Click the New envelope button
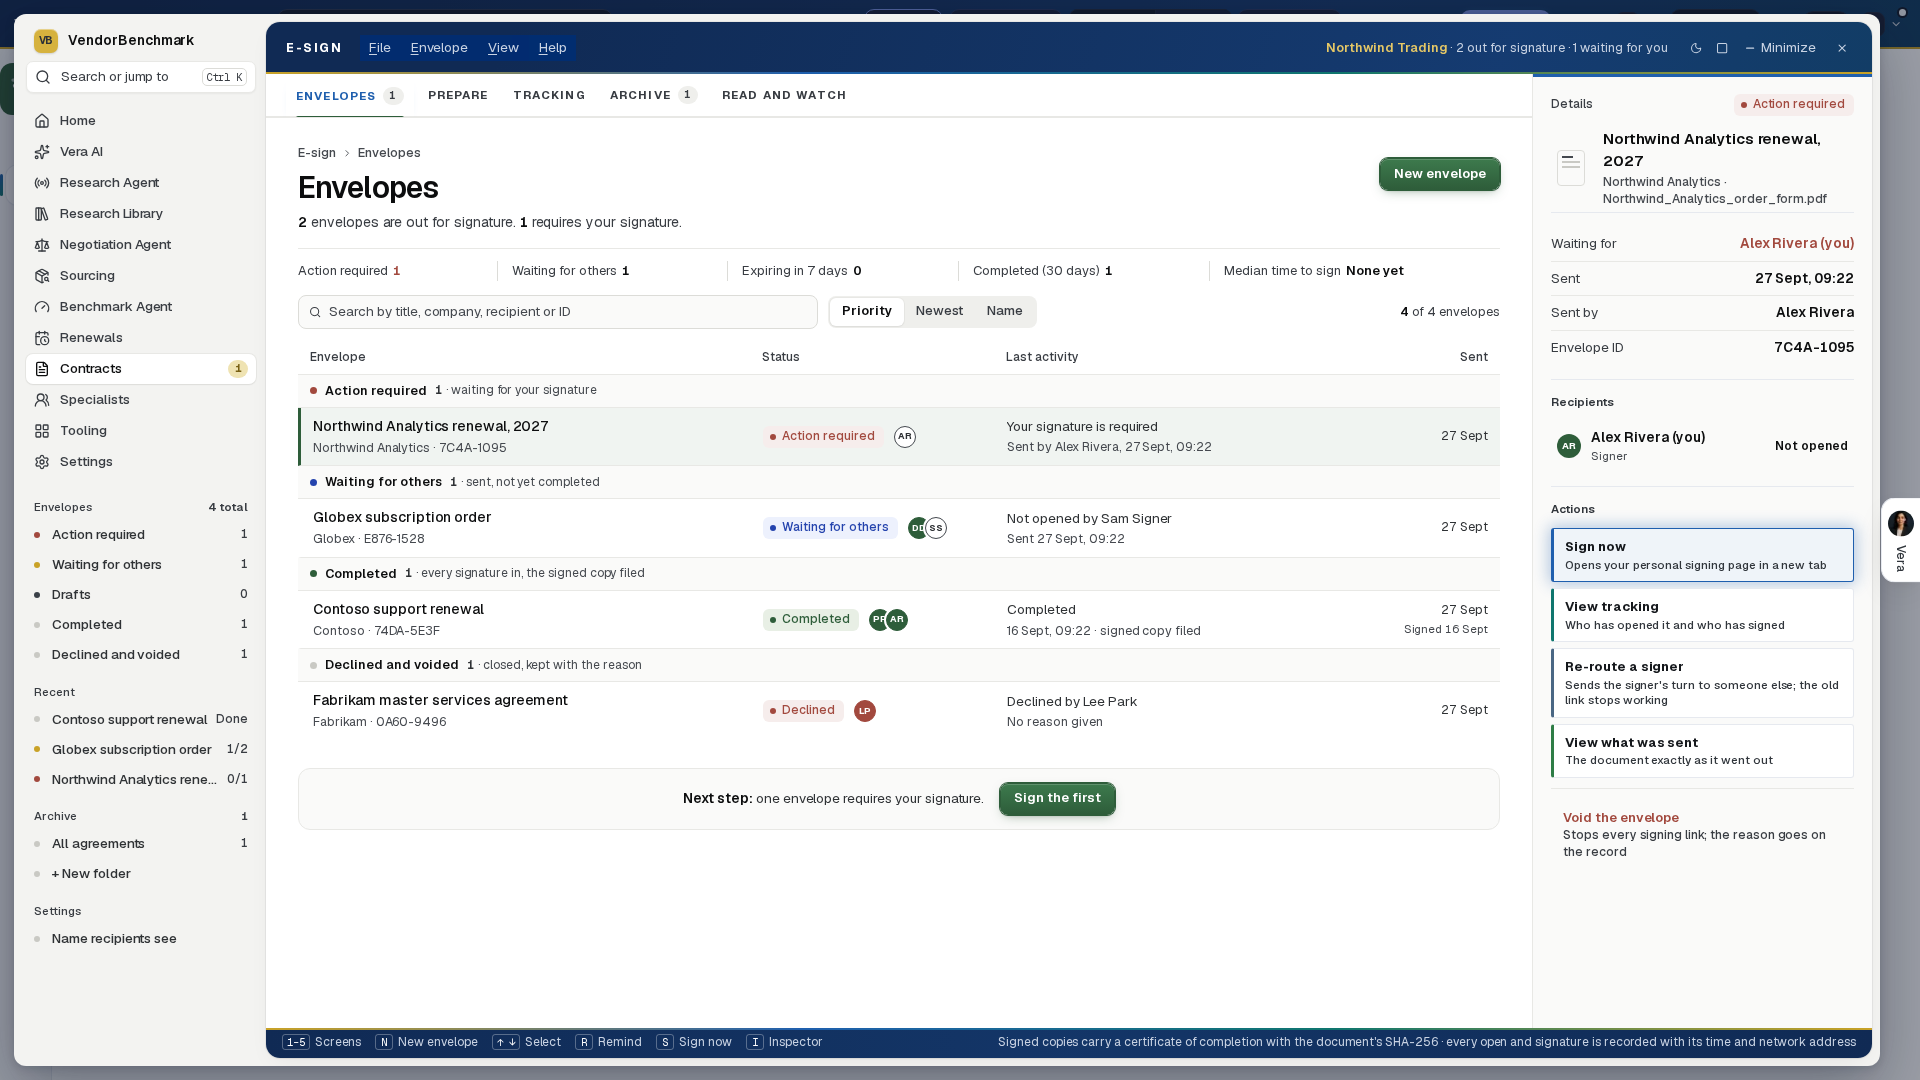The width and height of the screenshot is (1920, 1080). click(1439, 174)
